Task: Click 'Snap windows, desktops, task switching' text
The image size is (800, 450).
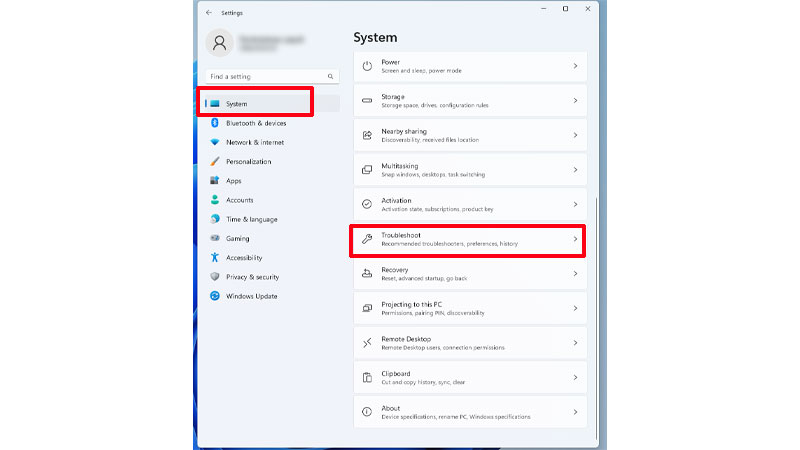Action: click(433, 174)
